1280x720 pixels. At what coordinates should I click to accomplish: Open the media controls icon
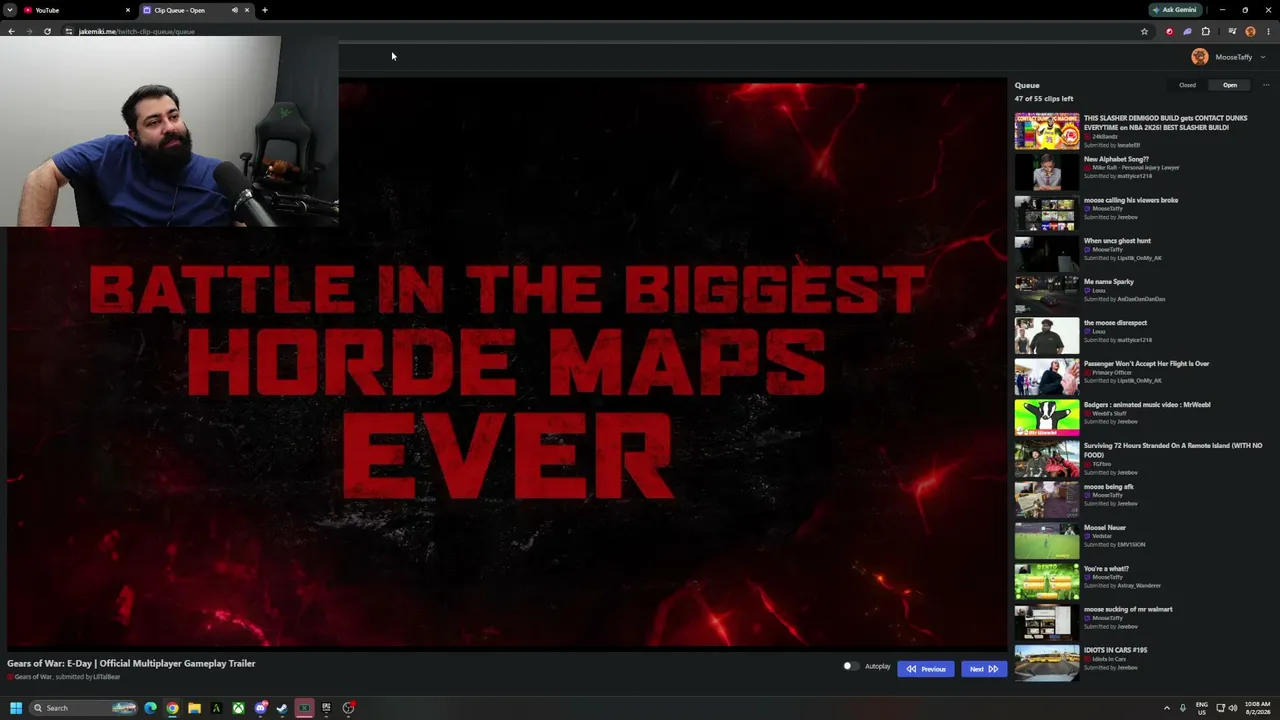point(1232,31)
